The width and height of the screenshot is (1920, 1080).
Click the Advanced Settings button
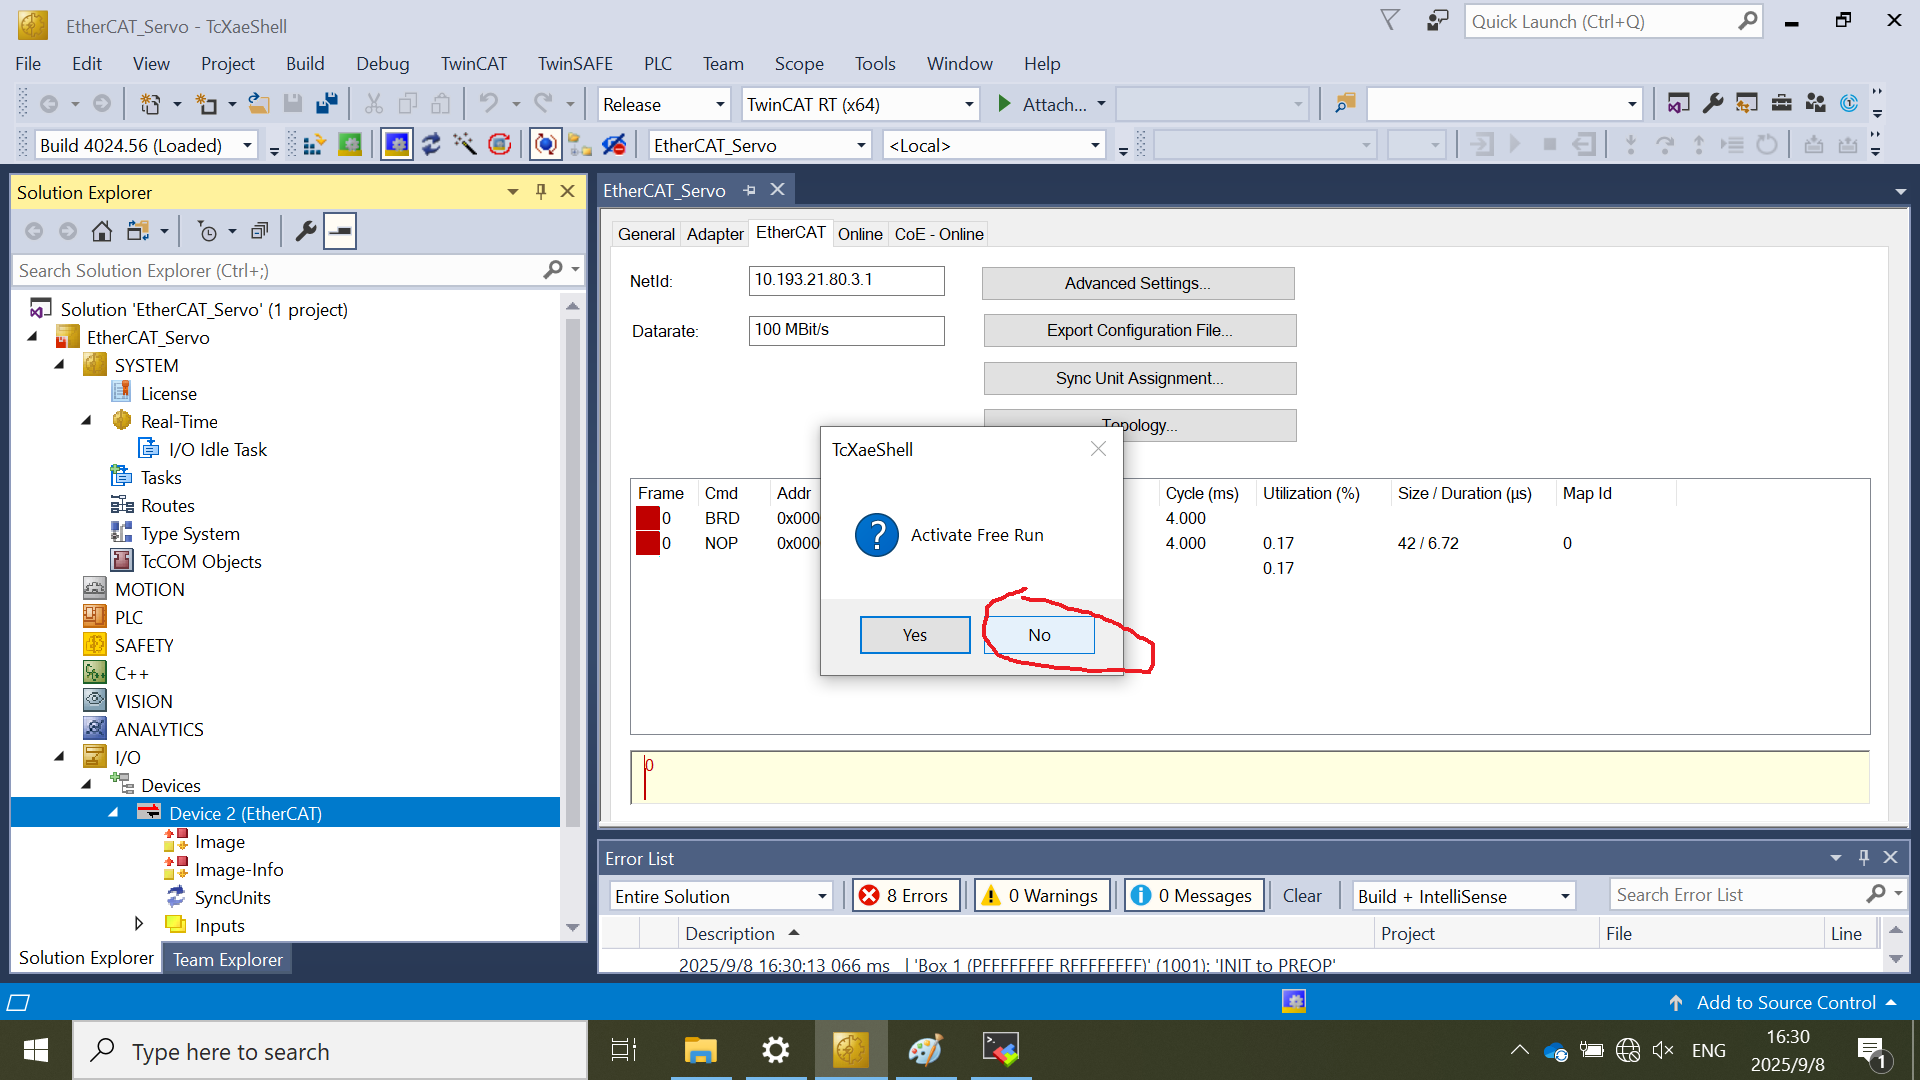1137,283
